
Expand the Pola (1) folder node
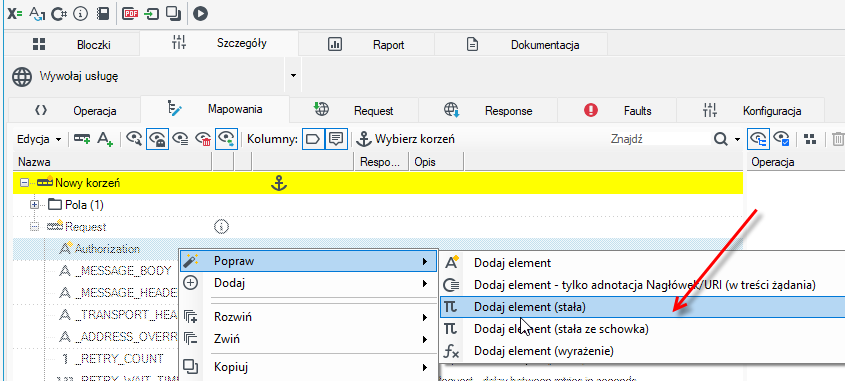34,205
